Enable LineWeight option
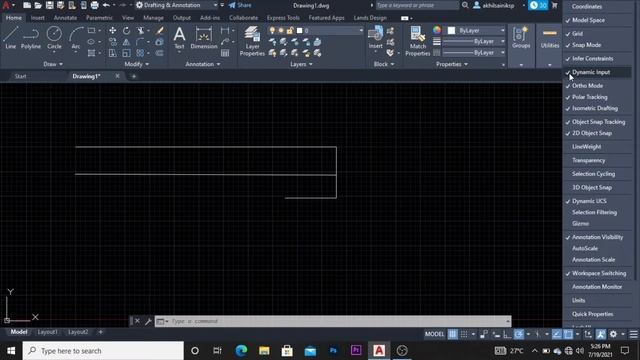The width and height of the screenshot is (640, 360). click(x=597, y=147)
